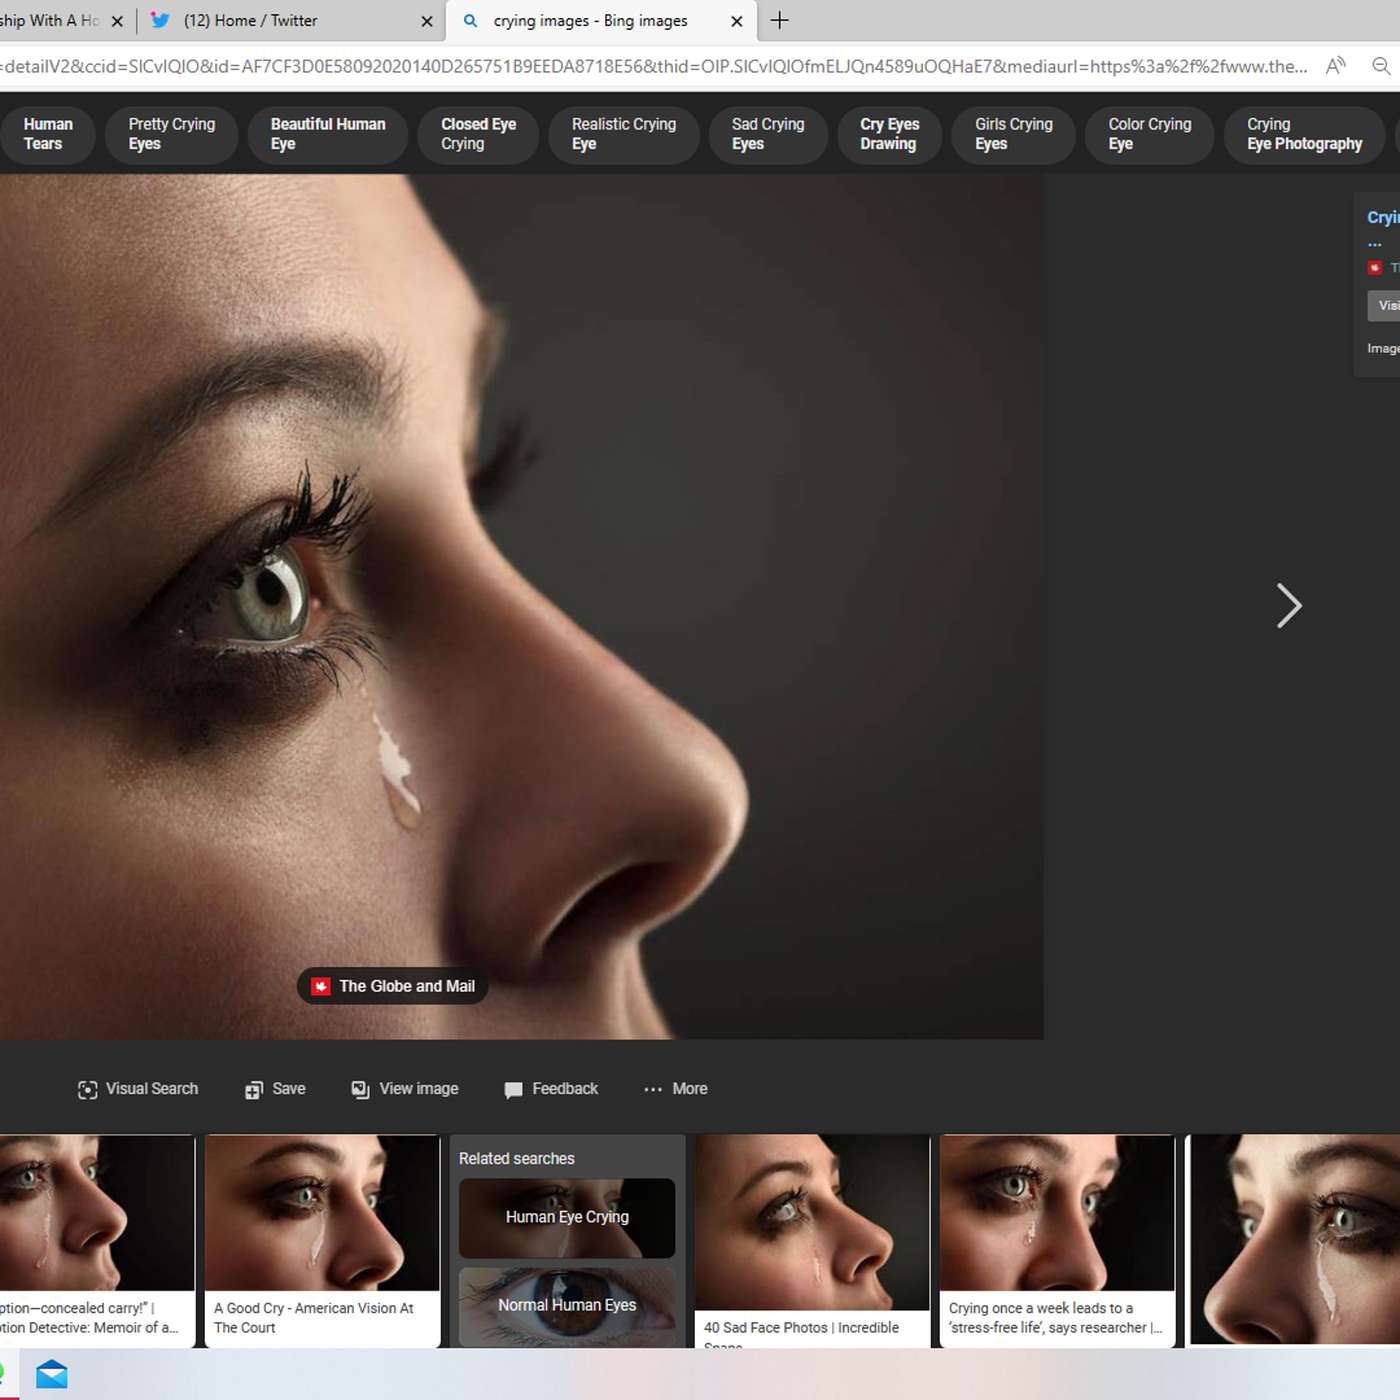This screenshot has width=1400, height=1400.
Task: Switch to the Twitter Home tab
Action: coord(290,20)
